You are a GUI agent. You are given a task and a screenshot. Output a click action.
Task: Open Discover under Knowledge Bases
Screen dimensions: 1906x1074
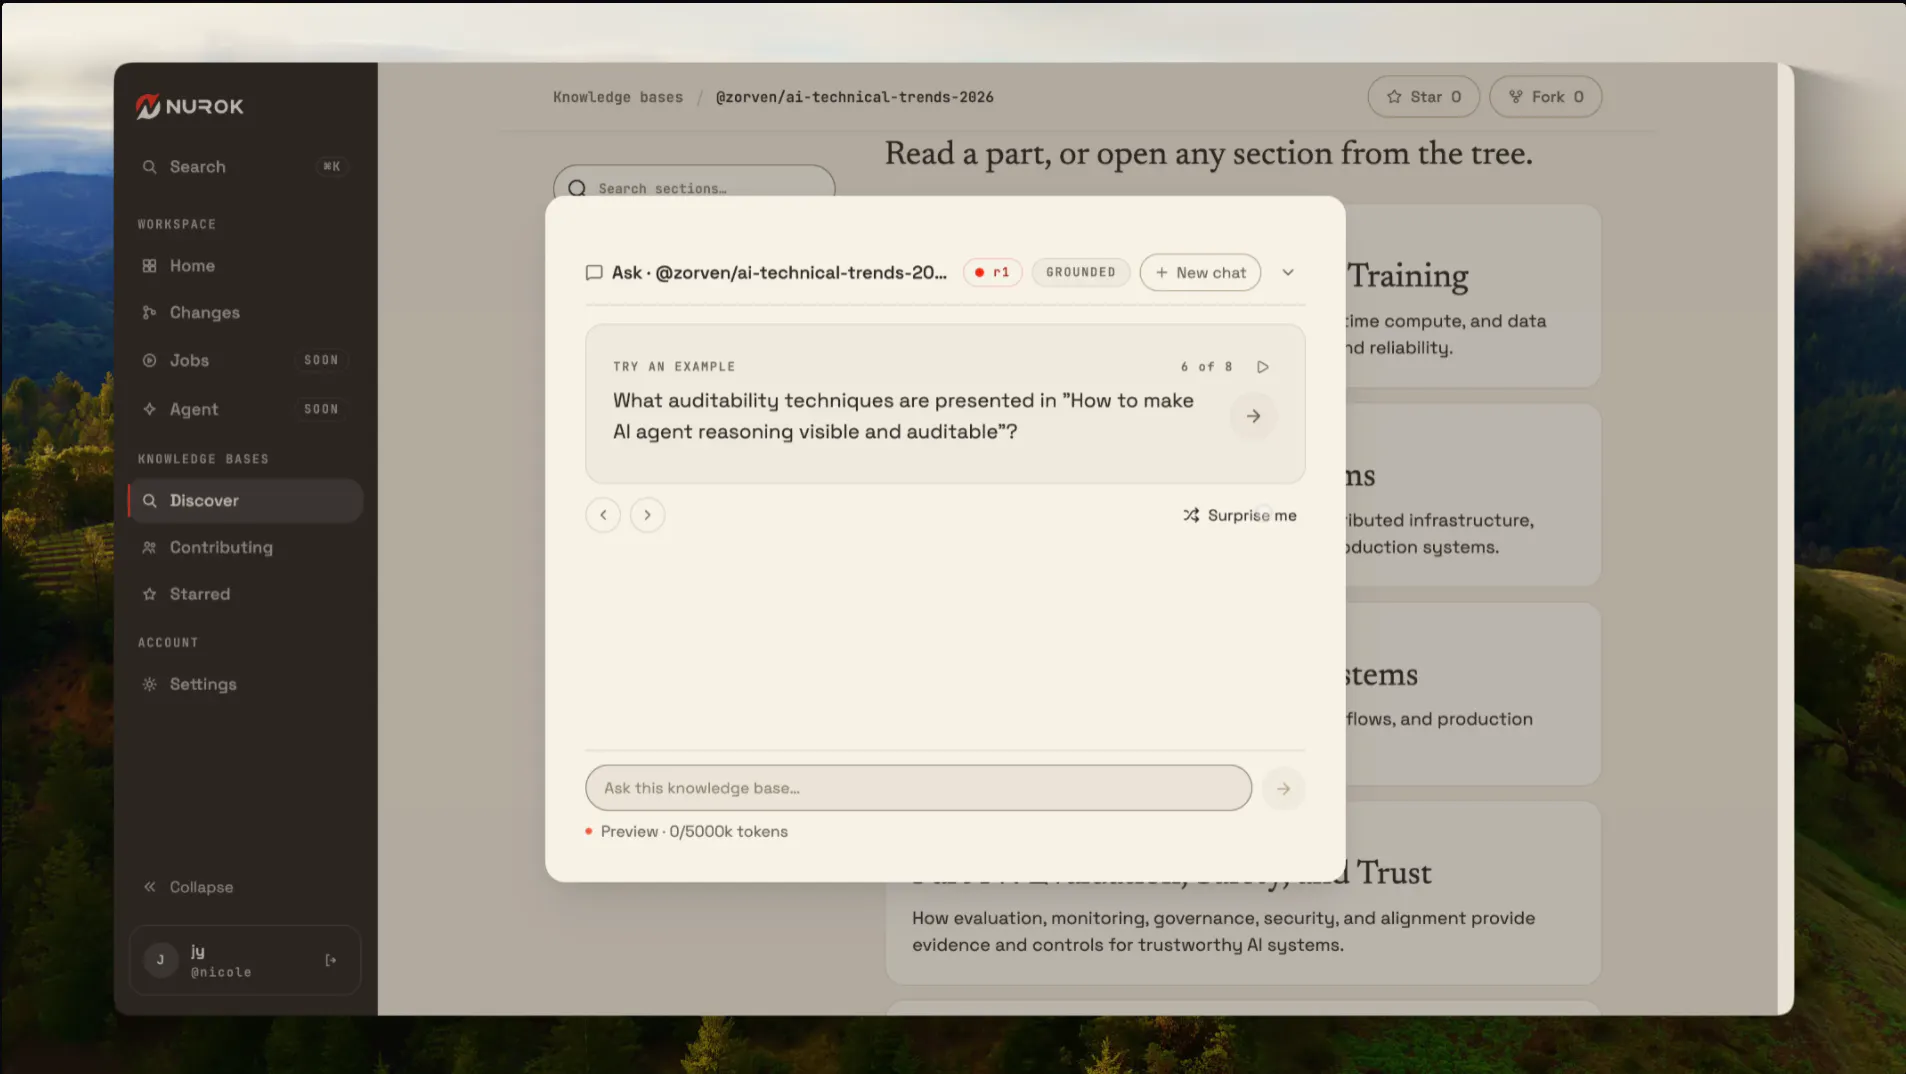(x=245, y=501)
